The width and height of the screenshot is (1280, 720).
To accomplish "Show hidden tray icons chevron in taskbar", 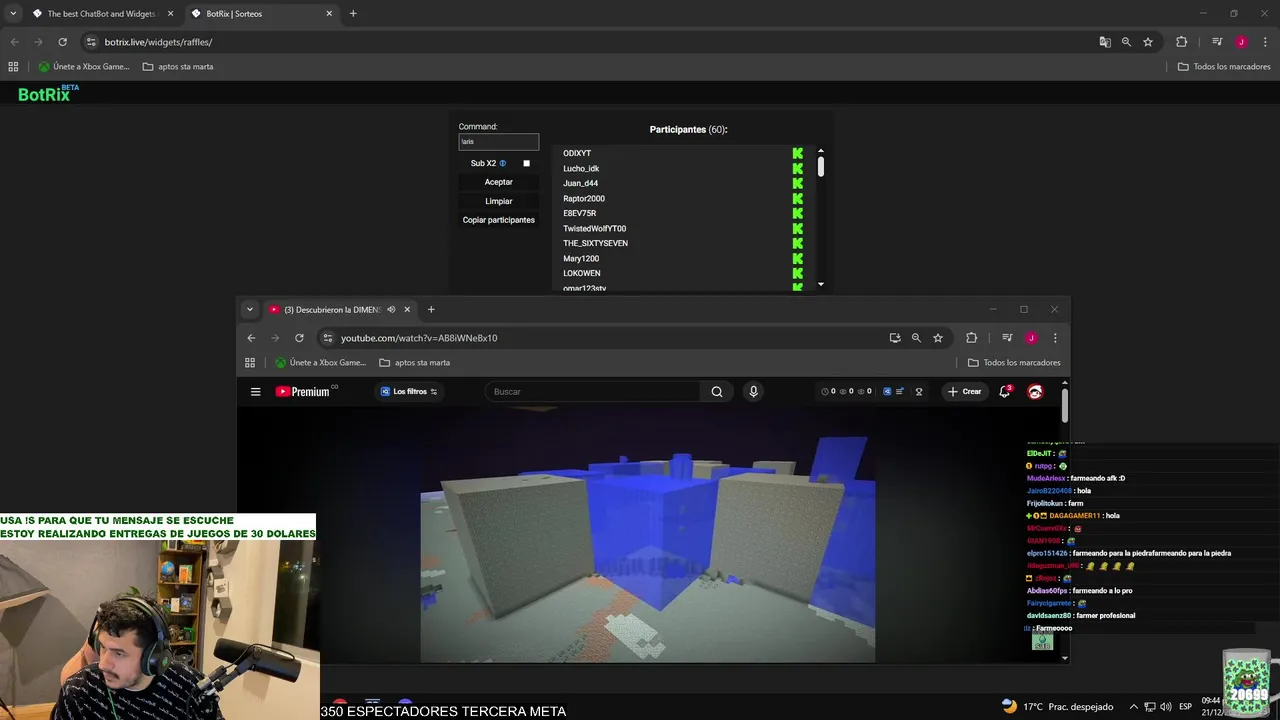I will click(x=1133, y=707).
